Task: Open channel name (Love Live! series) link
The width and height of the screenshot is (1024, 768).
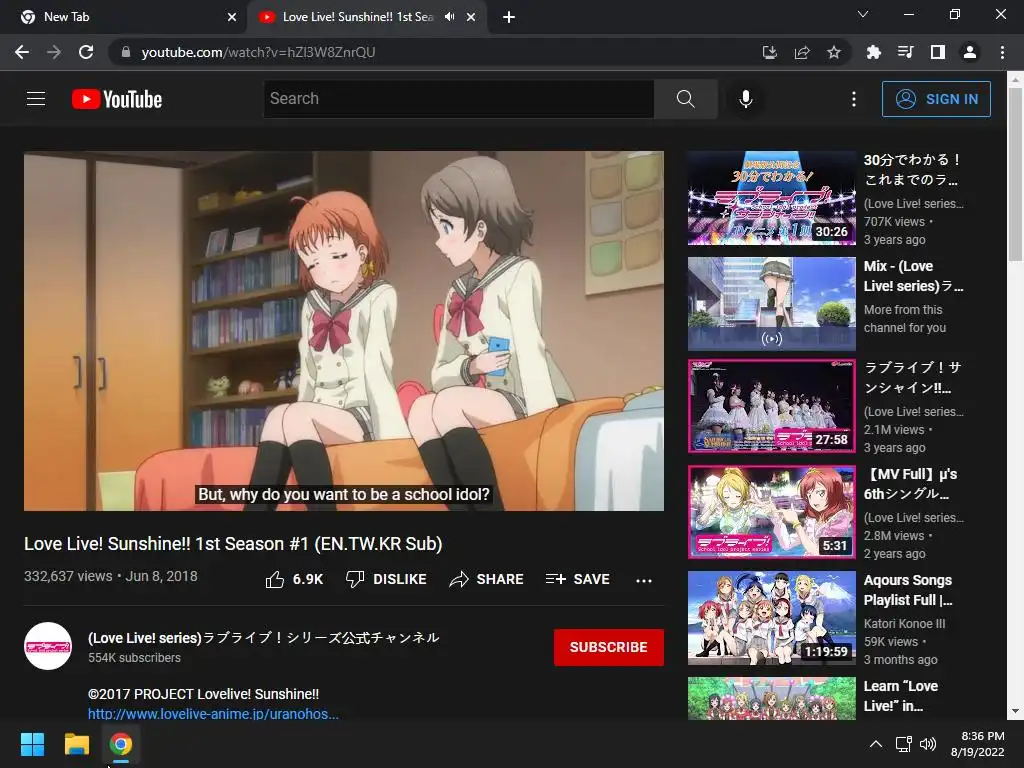Action: (x=263, y=637)
